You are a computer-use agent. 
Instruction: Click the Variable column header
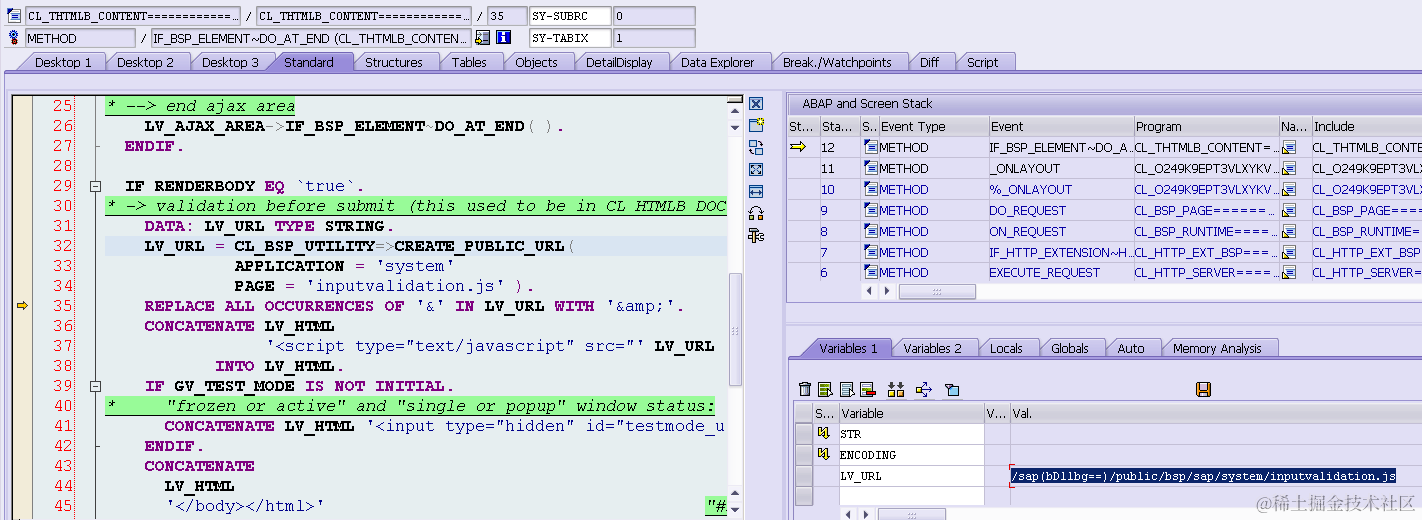tap(911, 413)
